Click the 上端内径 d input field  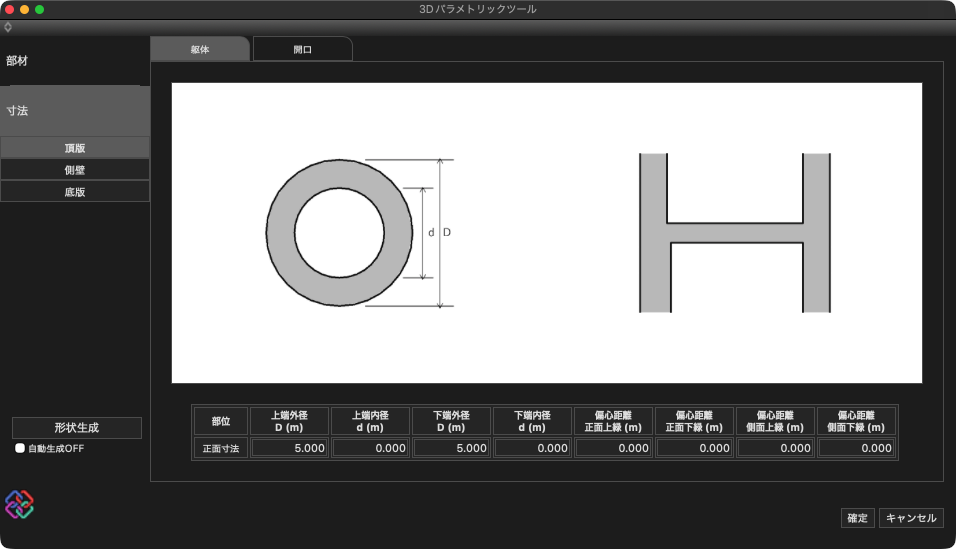click(370, 449)
